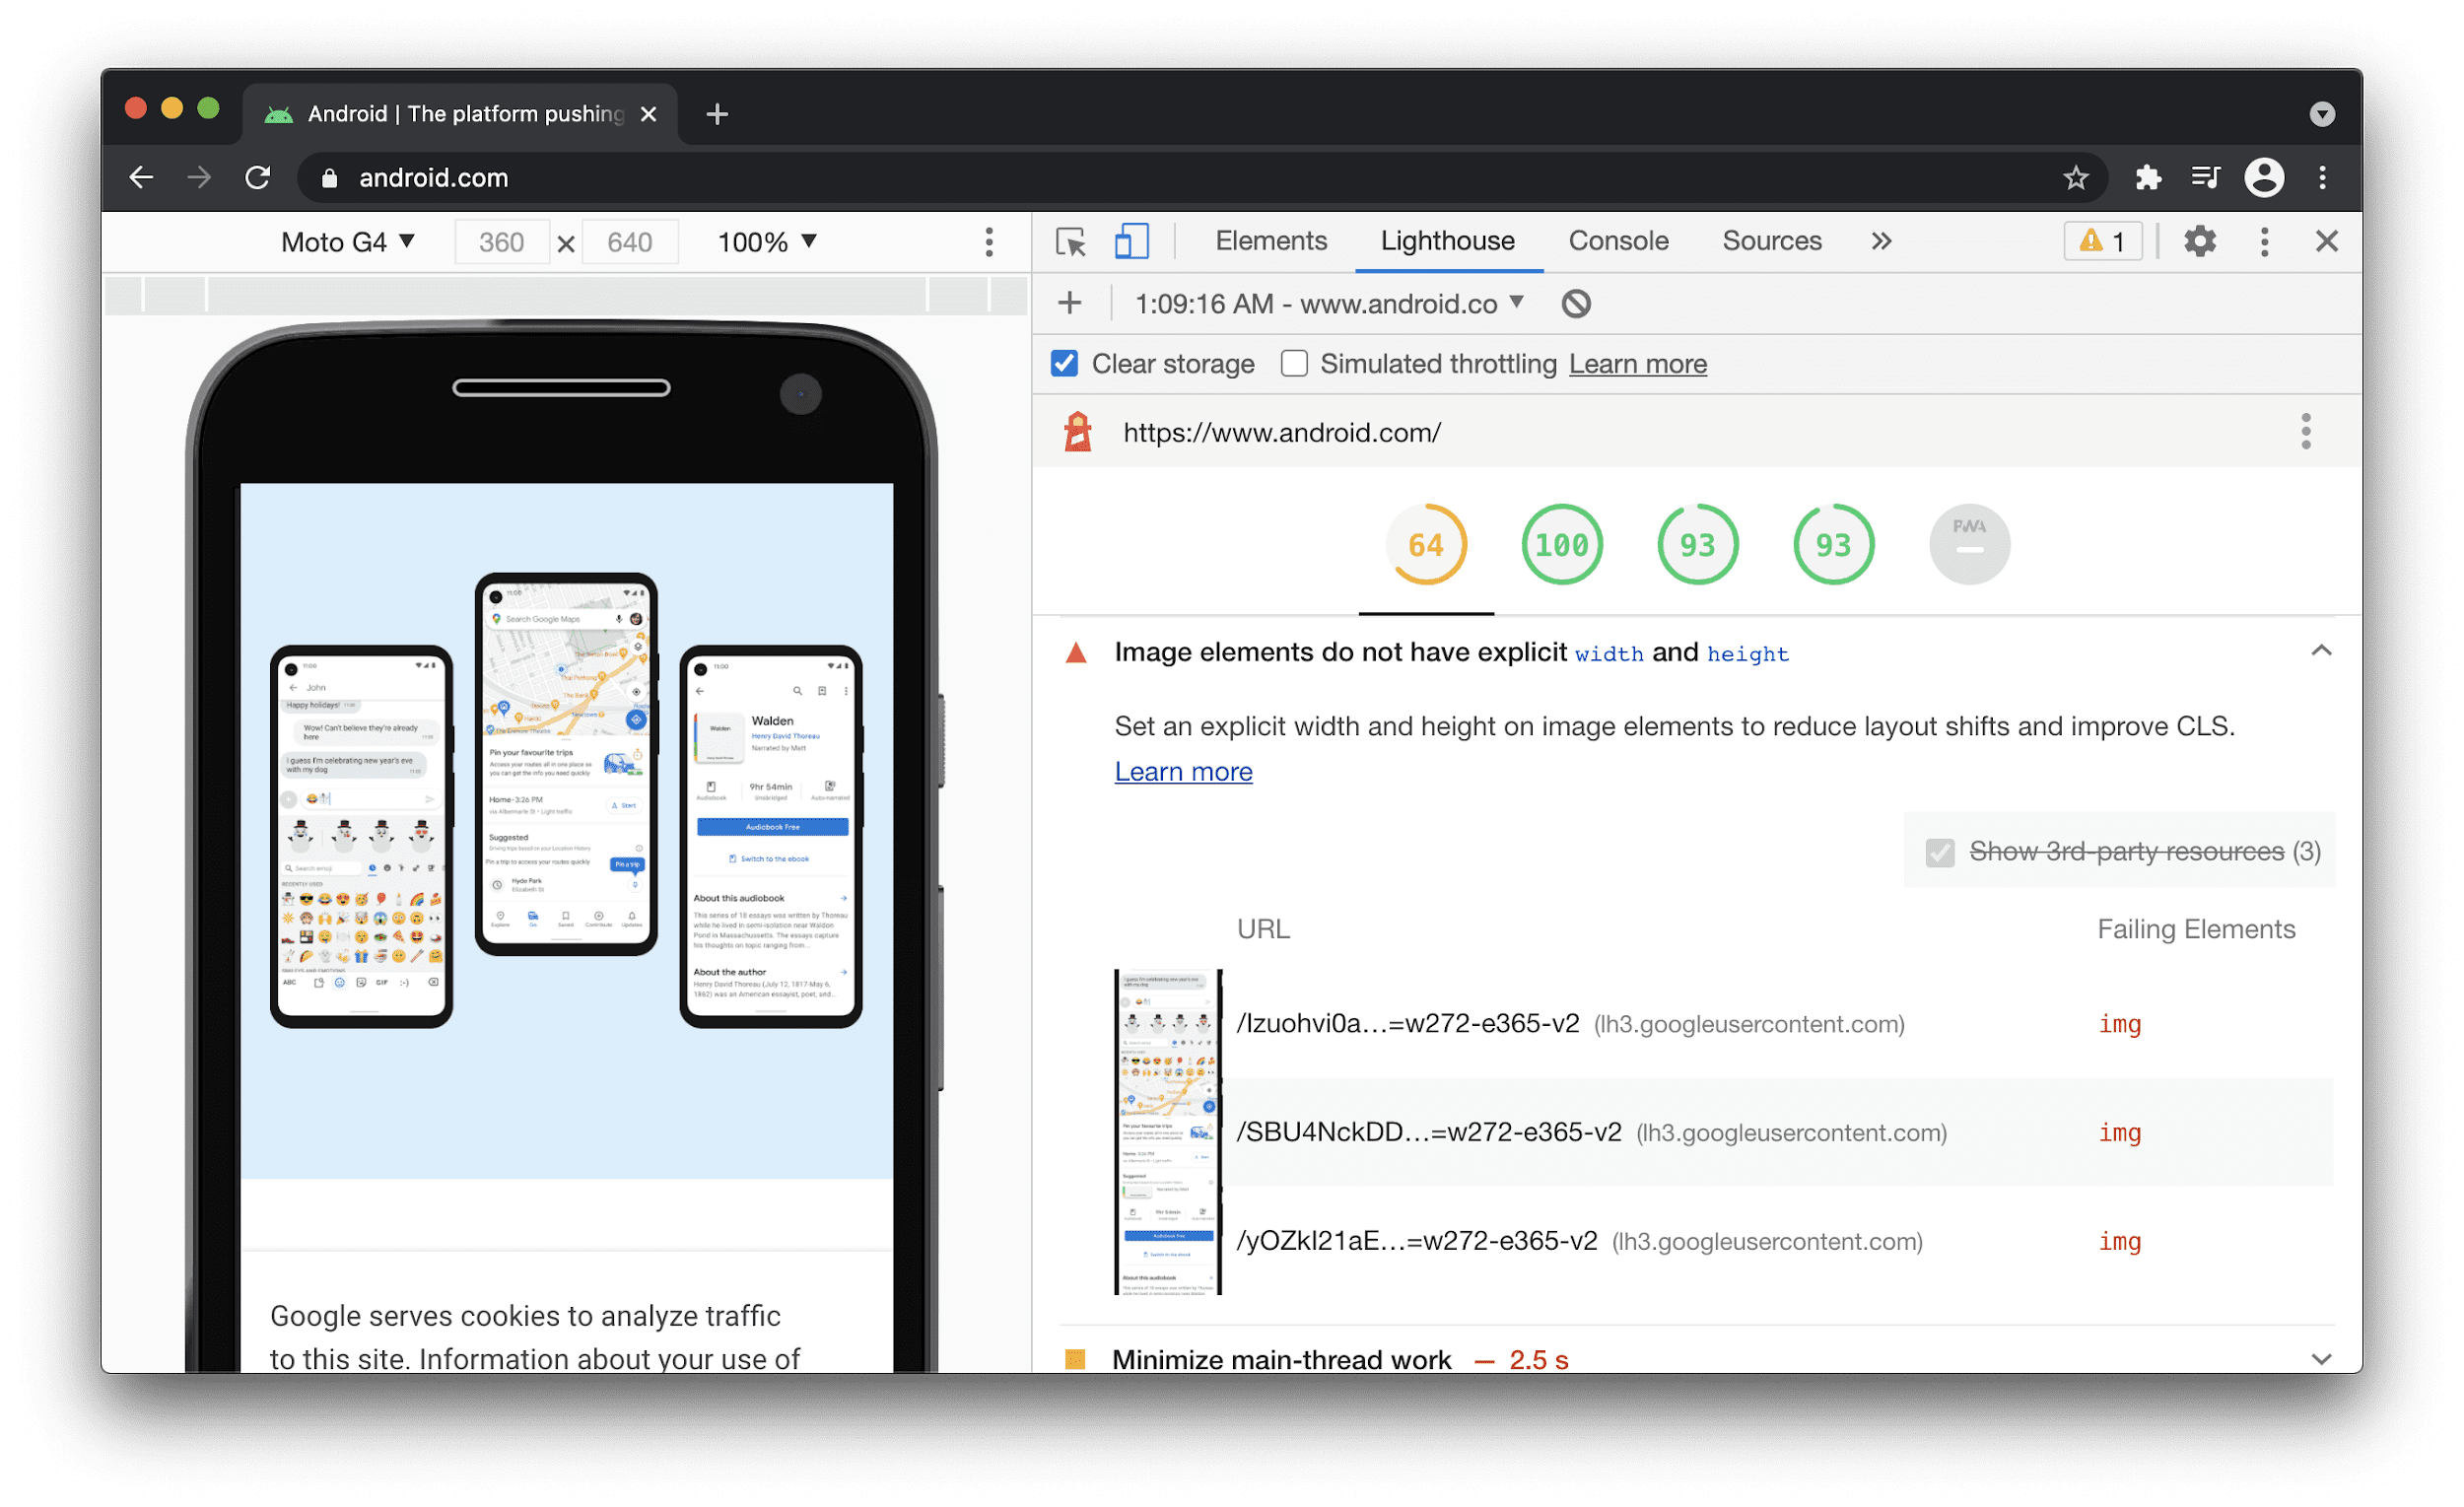Click the close DevTools 'X' icon

2327,241
